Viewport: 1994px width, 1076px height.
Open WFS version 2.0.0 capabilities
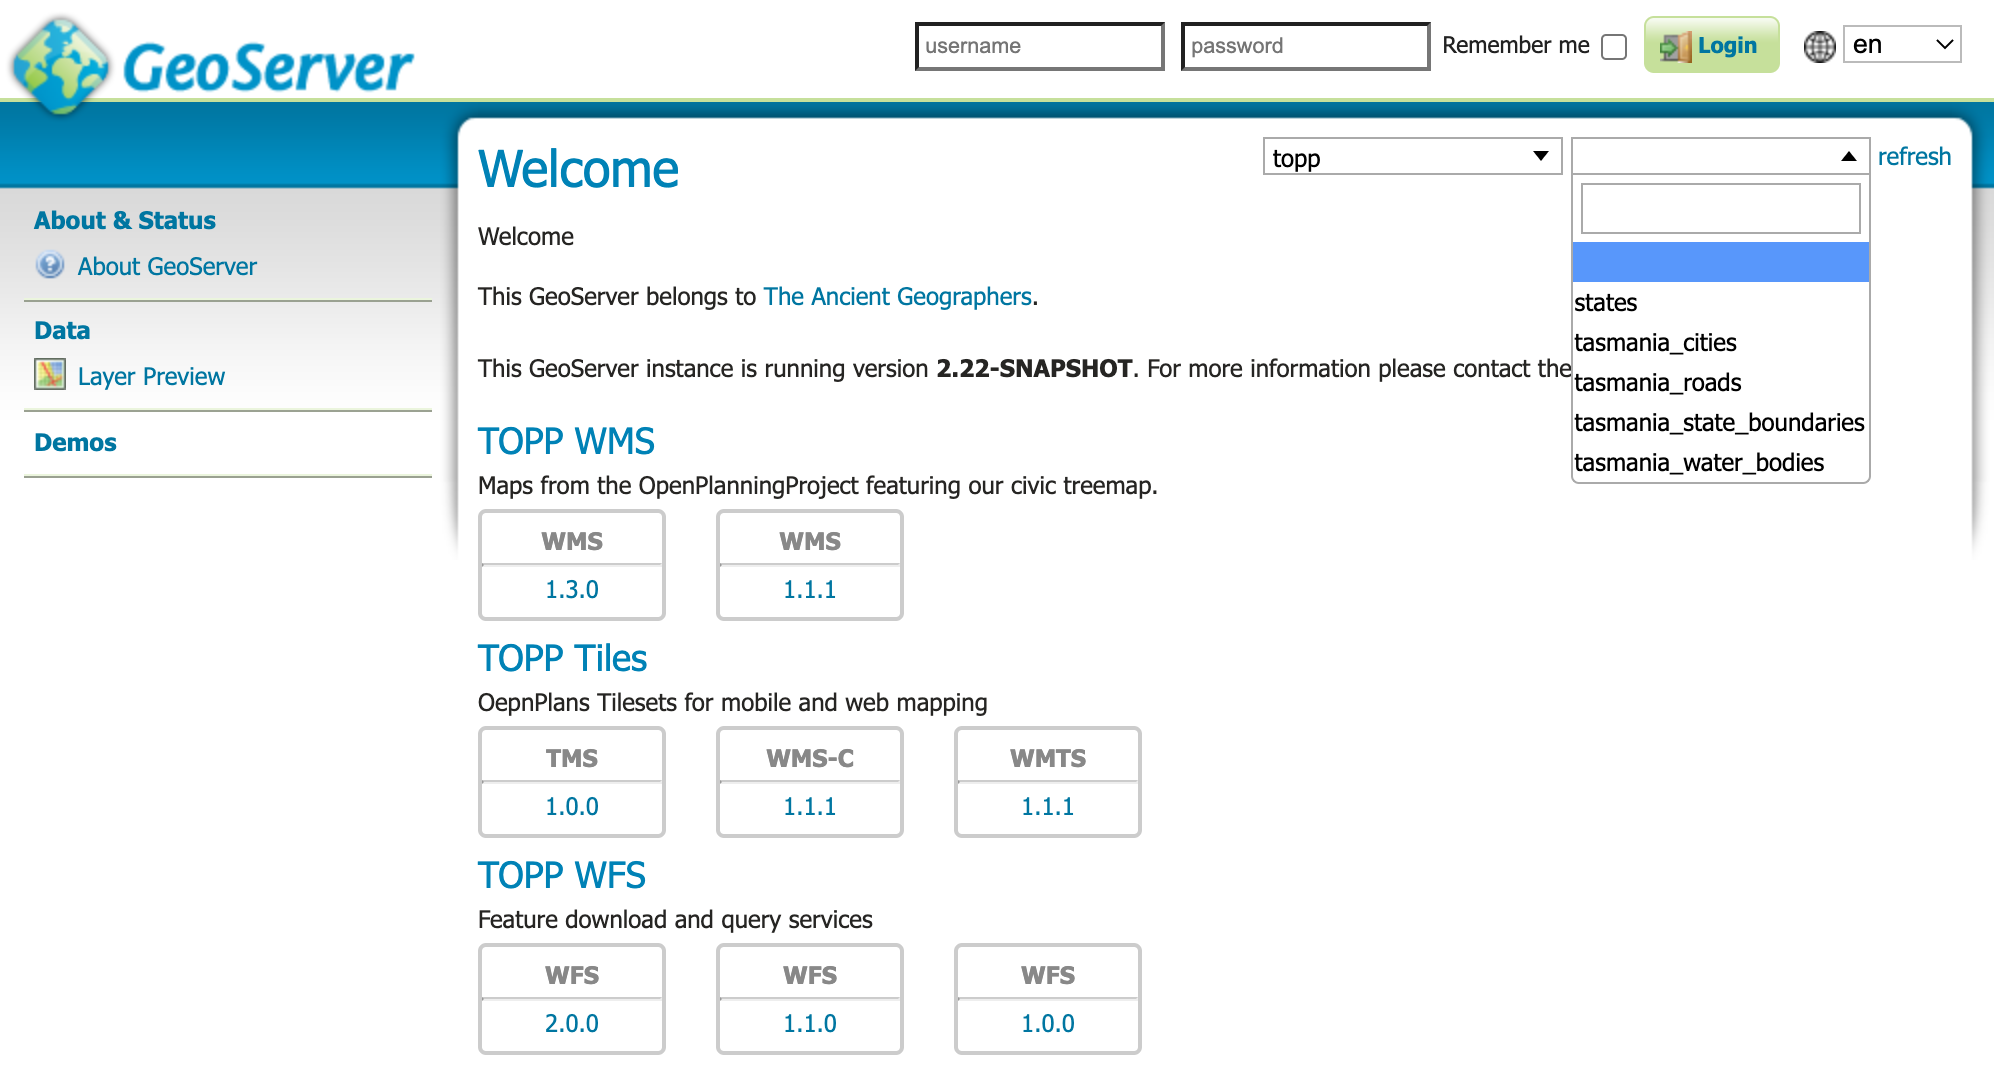pyautogui.click(x=572, y=1023)
